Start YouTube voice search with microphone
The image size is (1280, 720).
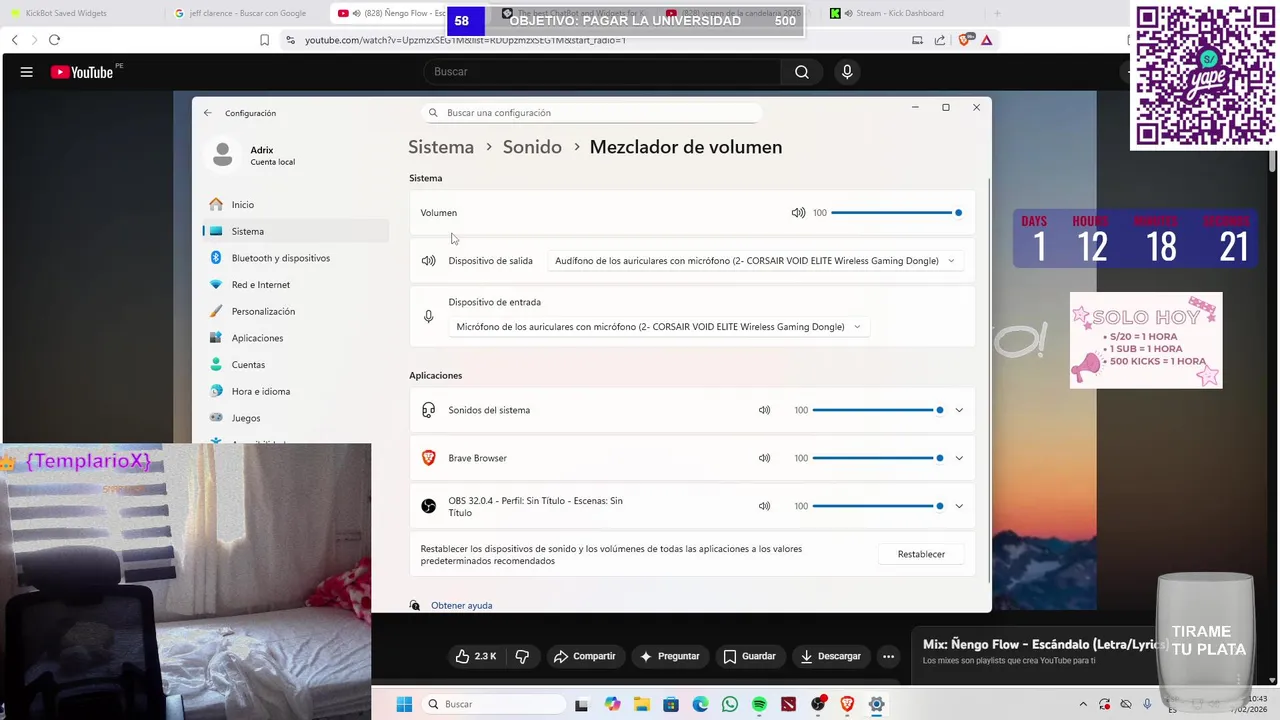click(x=847, y=72)
